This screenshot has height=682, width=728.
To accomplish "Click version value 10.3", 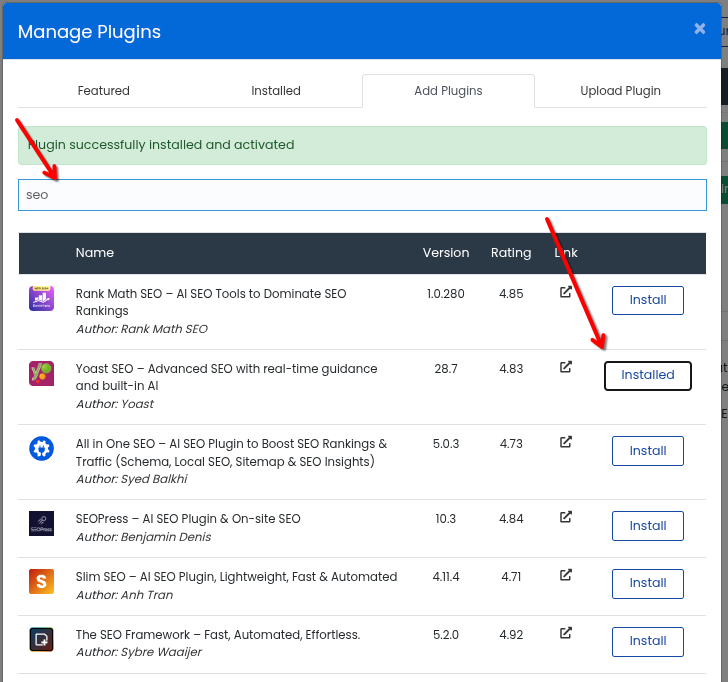I will coord(446,519).
